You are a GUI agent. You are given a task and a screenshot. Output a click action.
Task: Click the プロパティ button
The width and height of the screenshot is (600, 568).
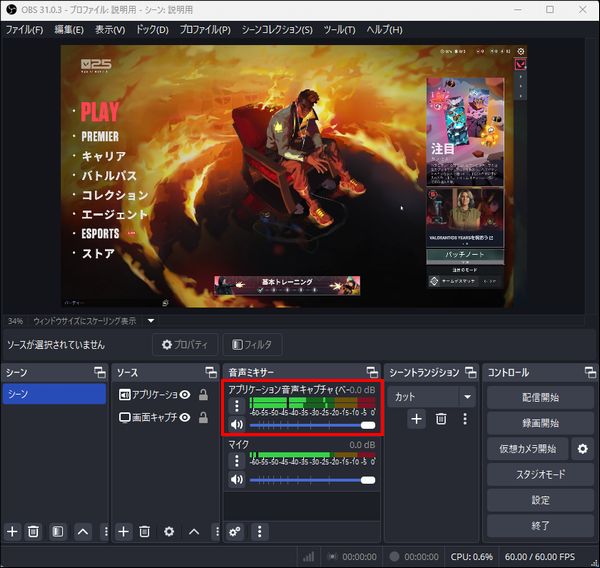[x=185, y=344]
